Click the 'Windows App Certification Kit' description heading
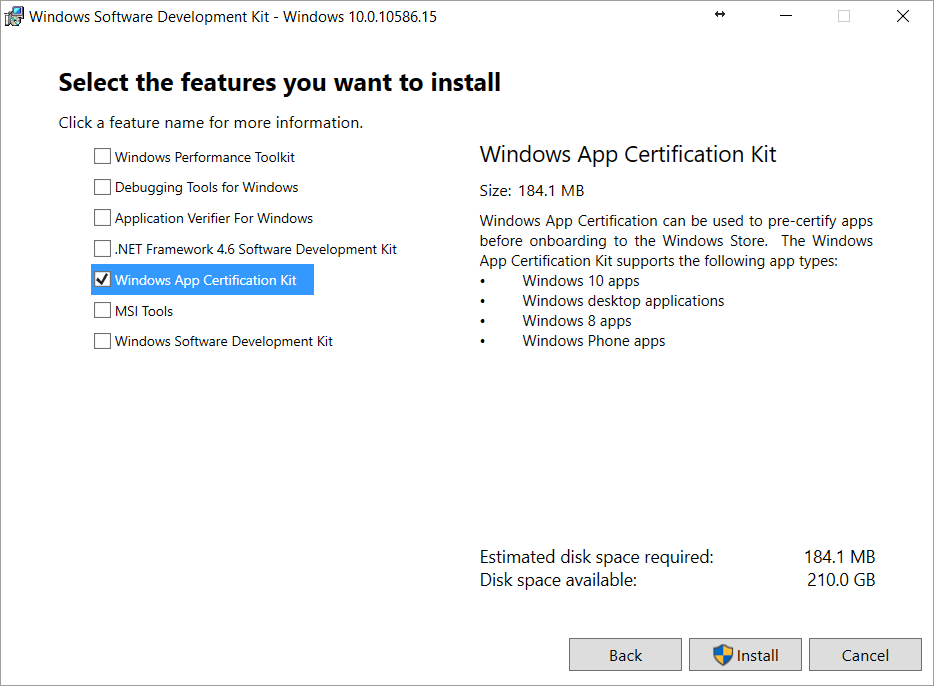This screenshot has width=934, height=686. pos(628,154)
